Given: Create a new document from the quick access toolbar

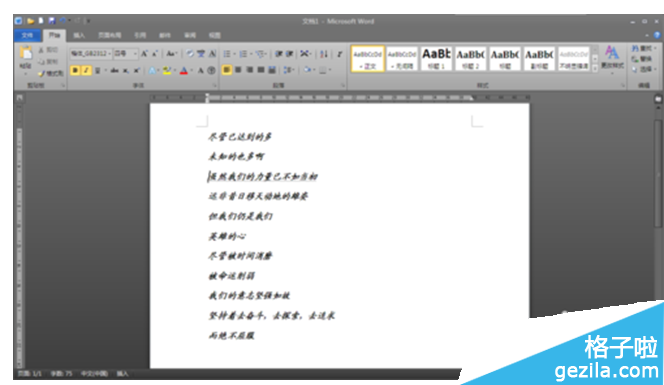Looking at the screenshot, I should [x=41, y=20].
